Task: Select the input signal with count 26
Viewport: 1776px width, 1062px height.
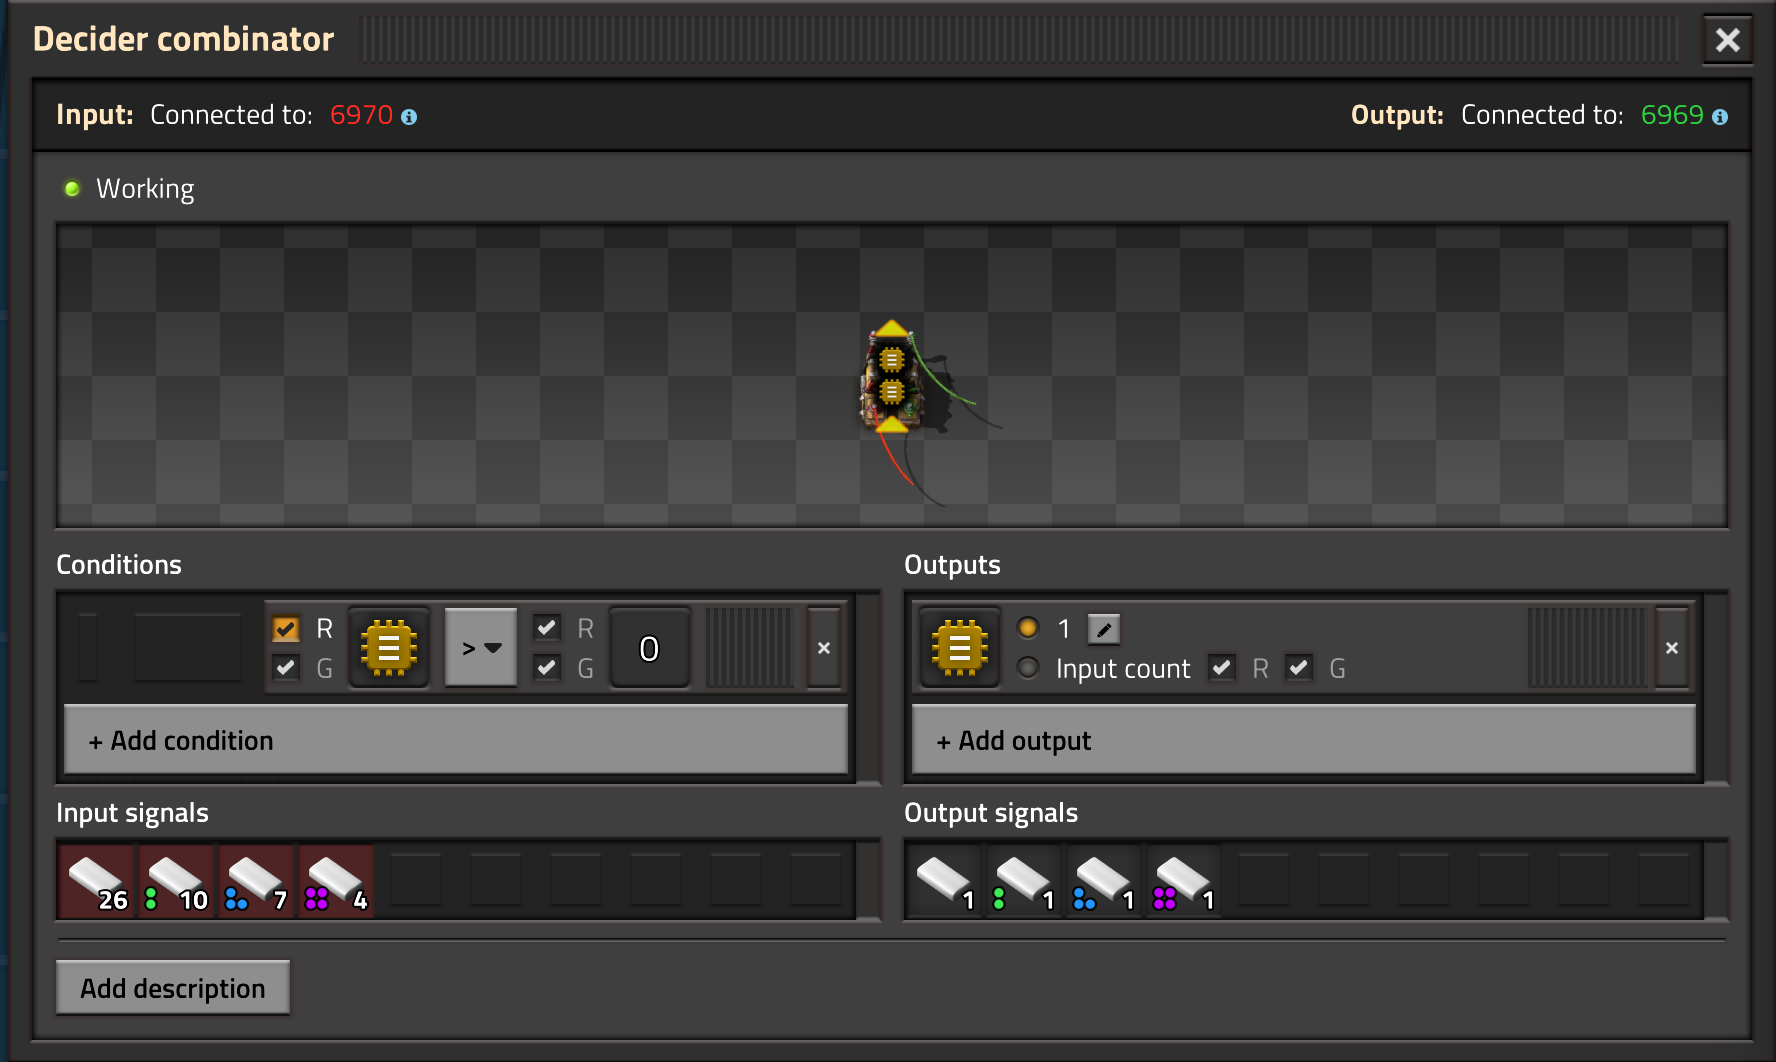Action: tap(97, 880)
